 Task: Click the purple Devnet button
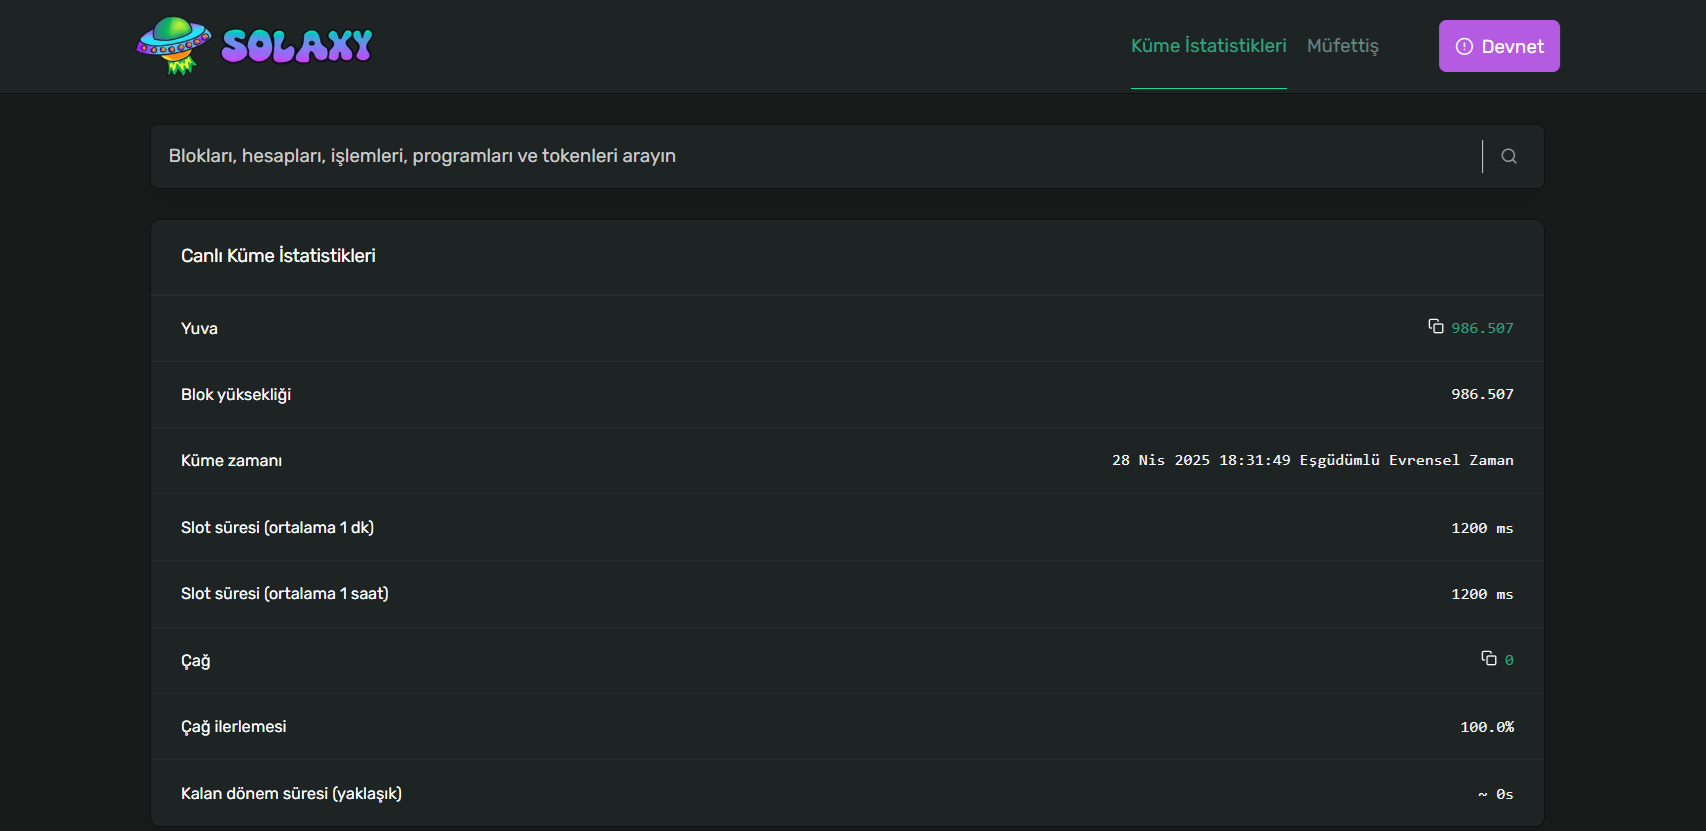1499,46
